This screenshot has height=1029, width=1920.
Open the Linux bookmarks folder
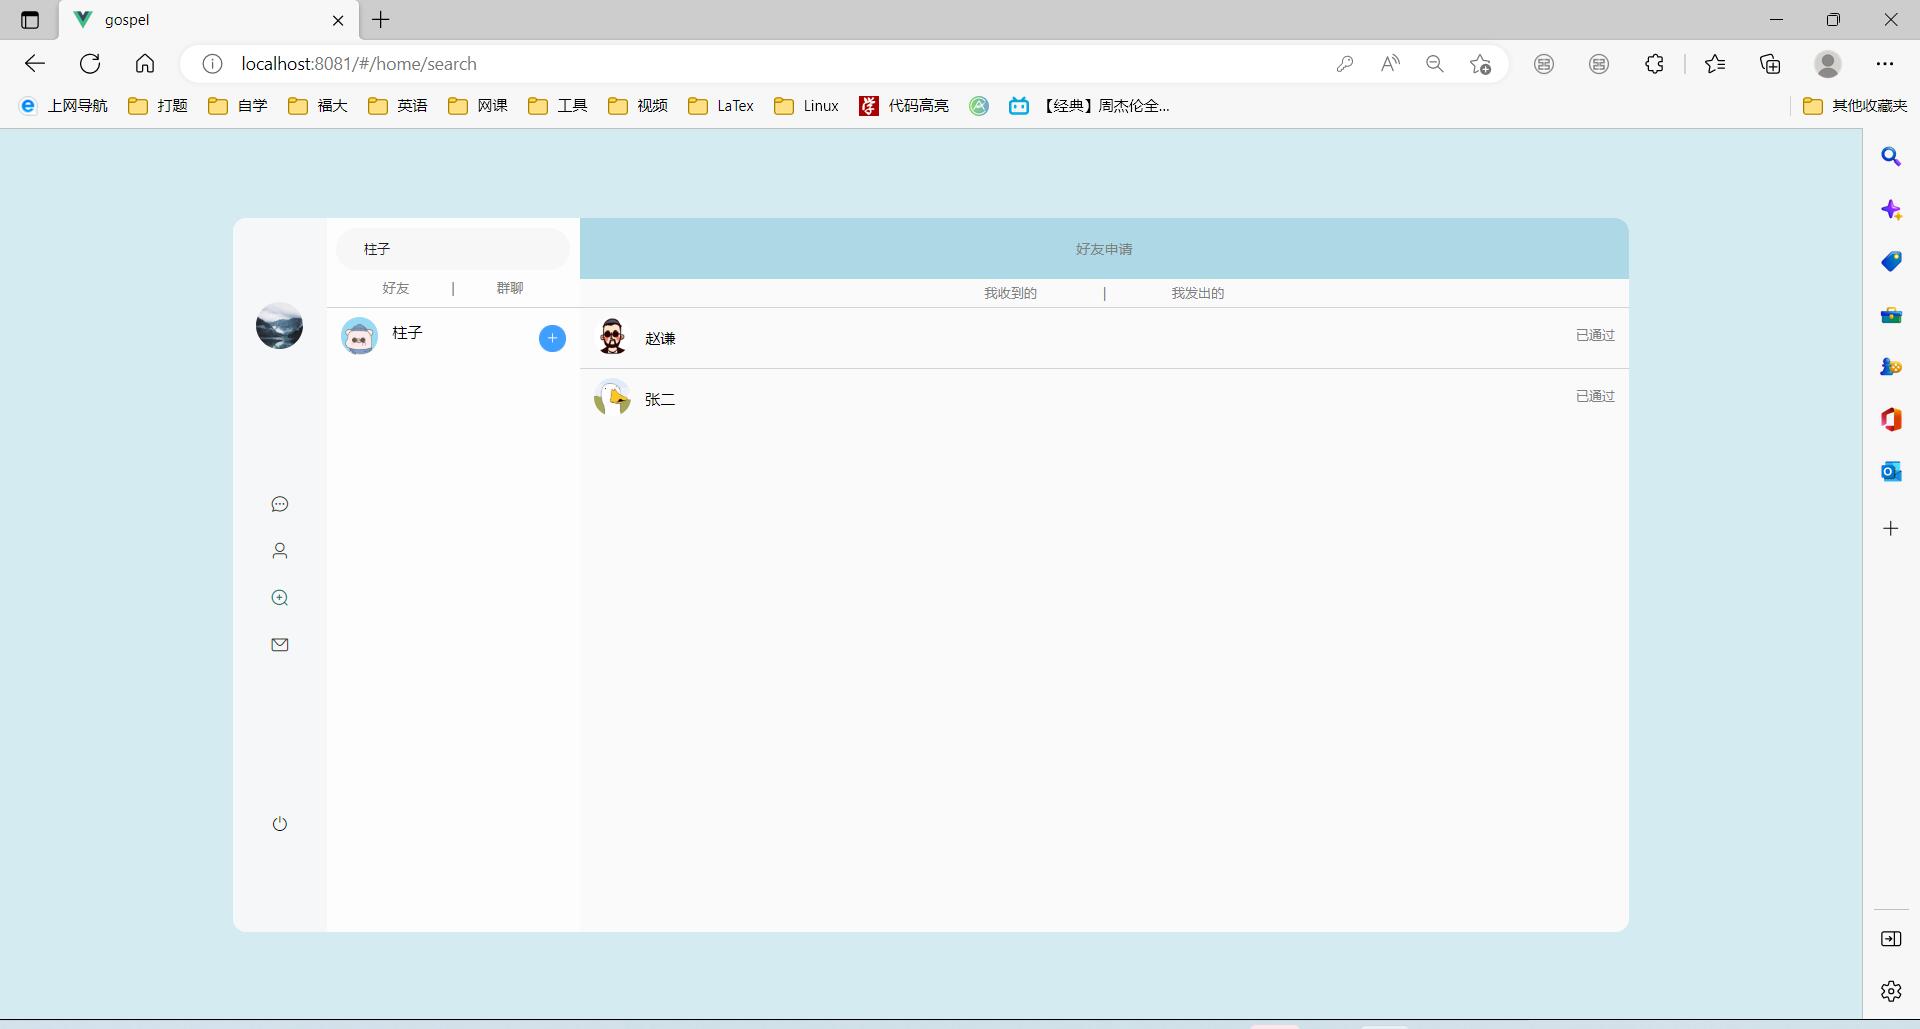[806, 106]
